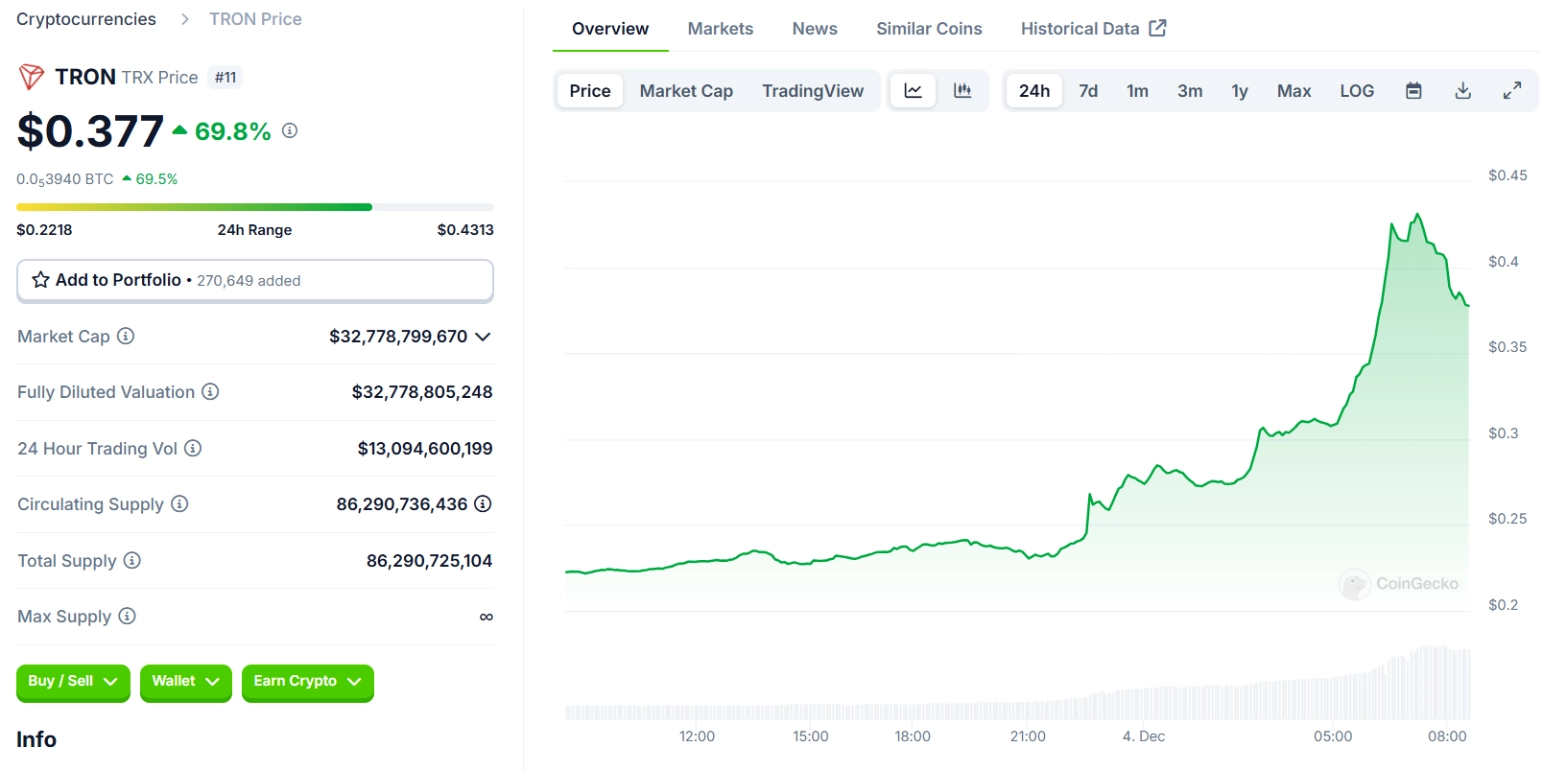Open the Wallet dropdown
Viewport: 1567px width, 770px height.
point(186,682)
